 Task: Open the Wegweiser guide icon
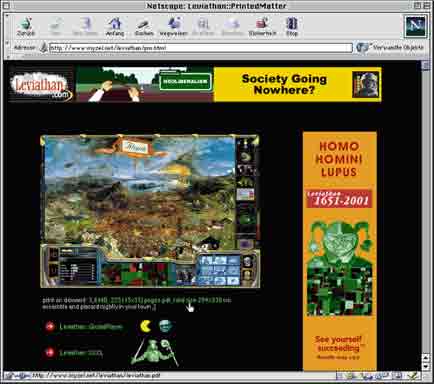[174, 27]
